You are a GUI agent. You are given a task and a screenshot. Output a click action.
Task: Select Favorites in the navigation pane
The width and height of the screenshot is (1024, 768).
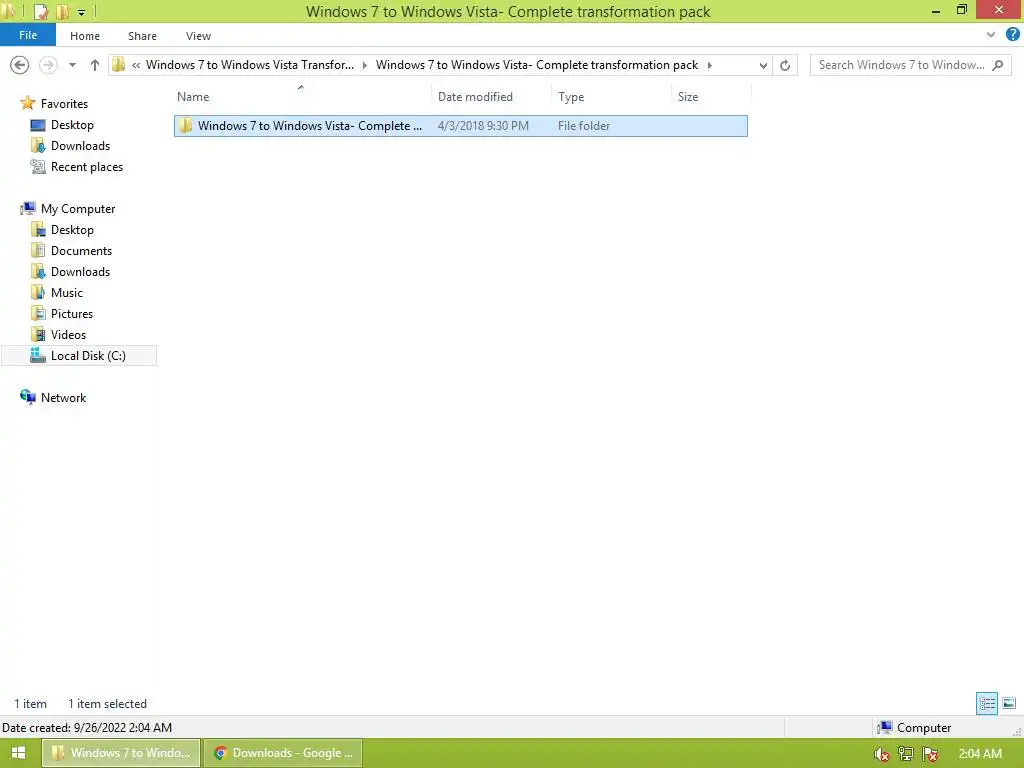(64, 104)
